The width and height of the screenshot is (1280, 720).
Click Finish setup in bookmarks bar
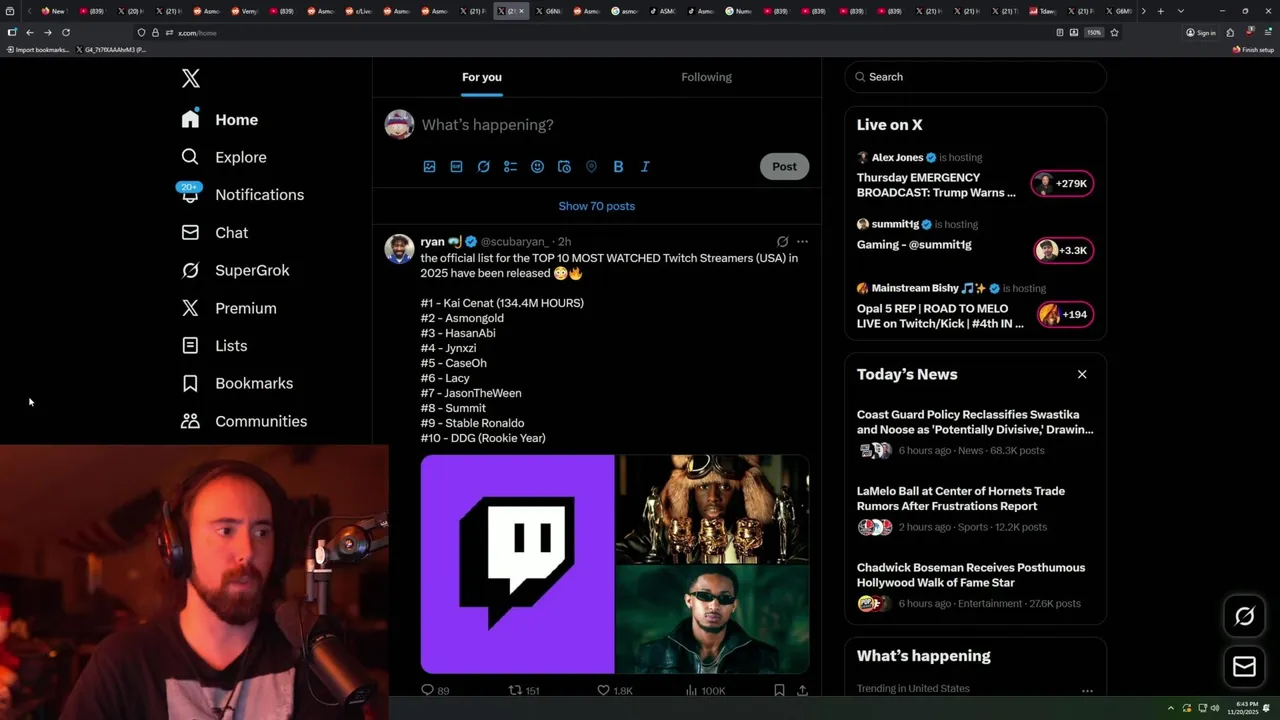click(x=1253, y=49)
